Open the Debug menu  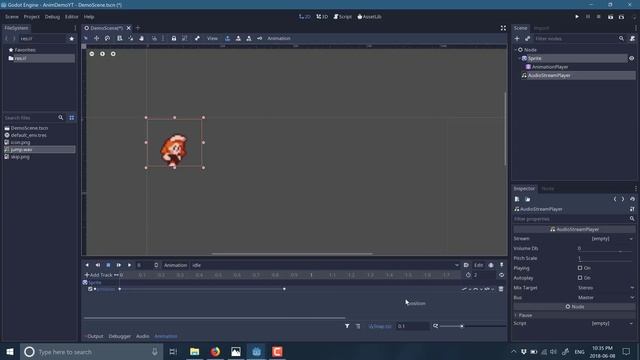tap(52, 17)
